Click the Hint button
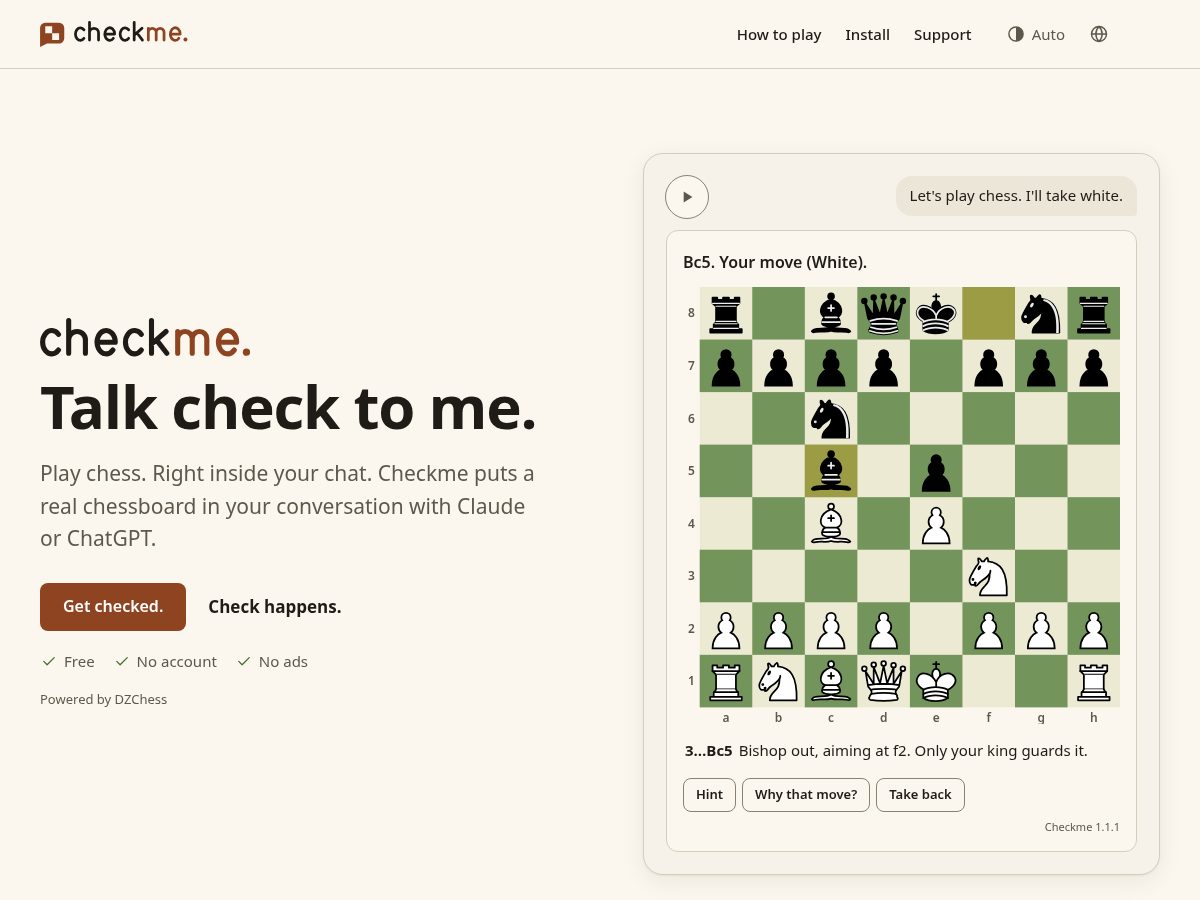The height and width of the screenshot is (900, 1200). (709, 795)
